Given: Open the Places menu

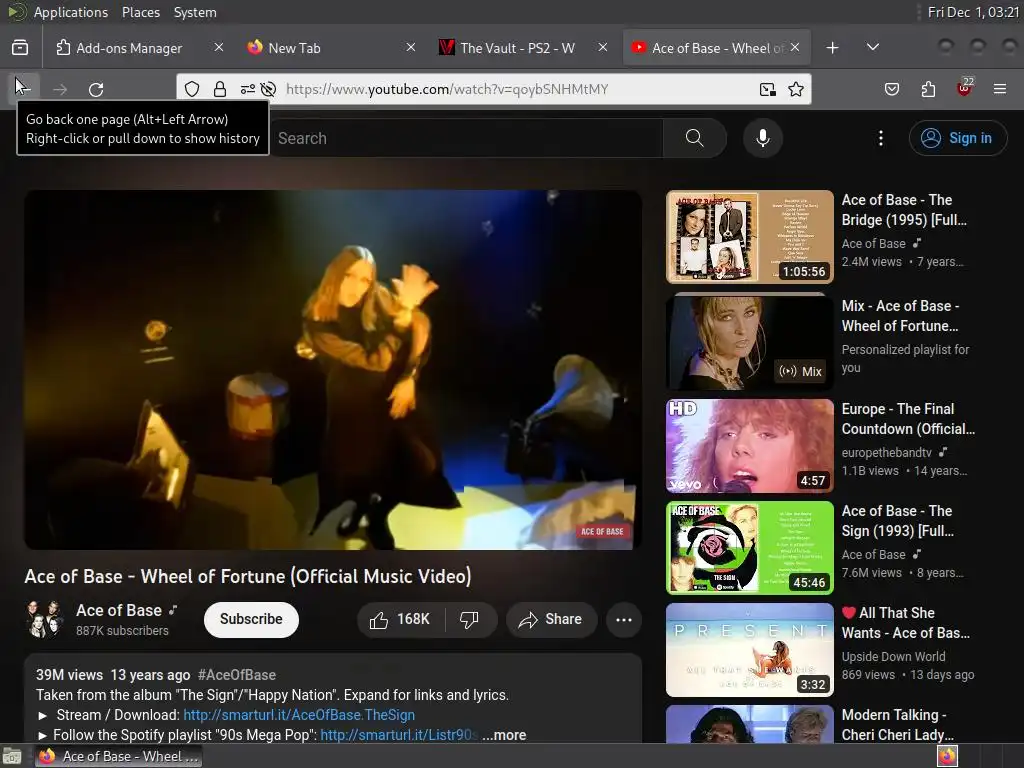Looking at the screenshot, I should point(140,12).
